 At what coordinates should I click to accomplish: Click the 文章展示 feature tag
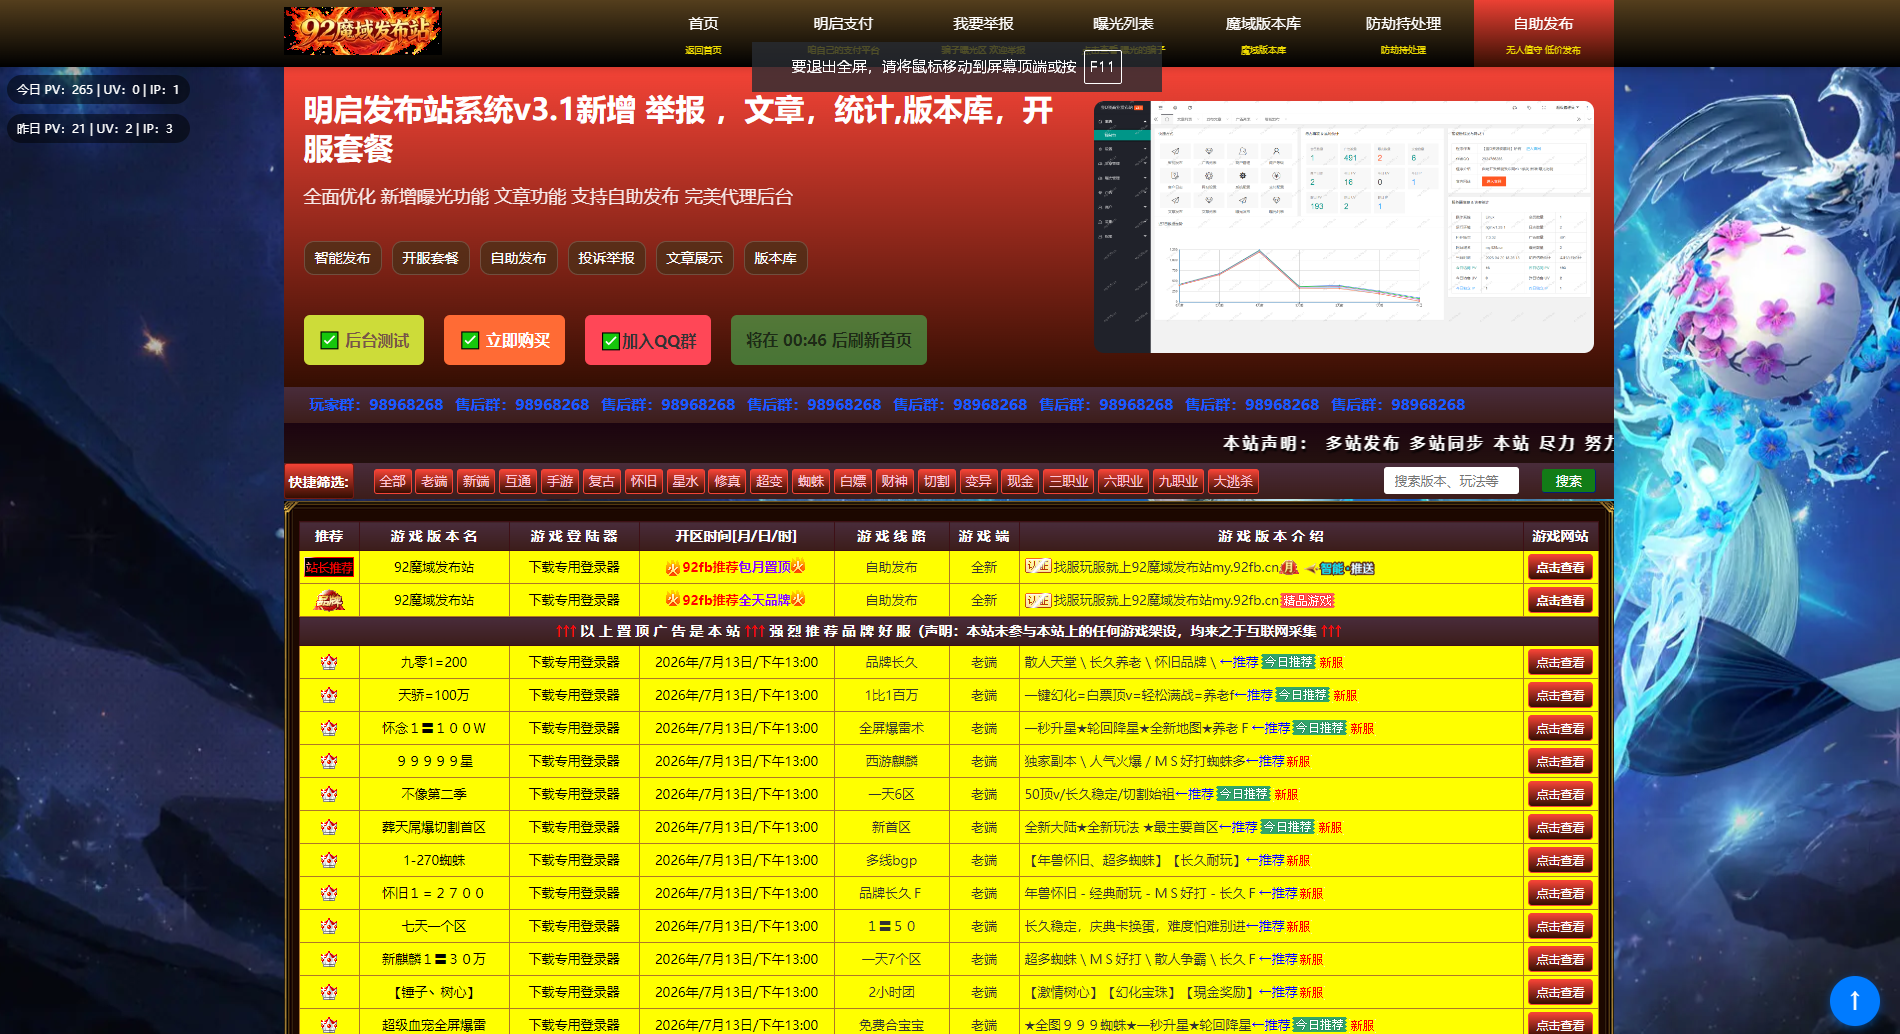(x=694, y=258)
